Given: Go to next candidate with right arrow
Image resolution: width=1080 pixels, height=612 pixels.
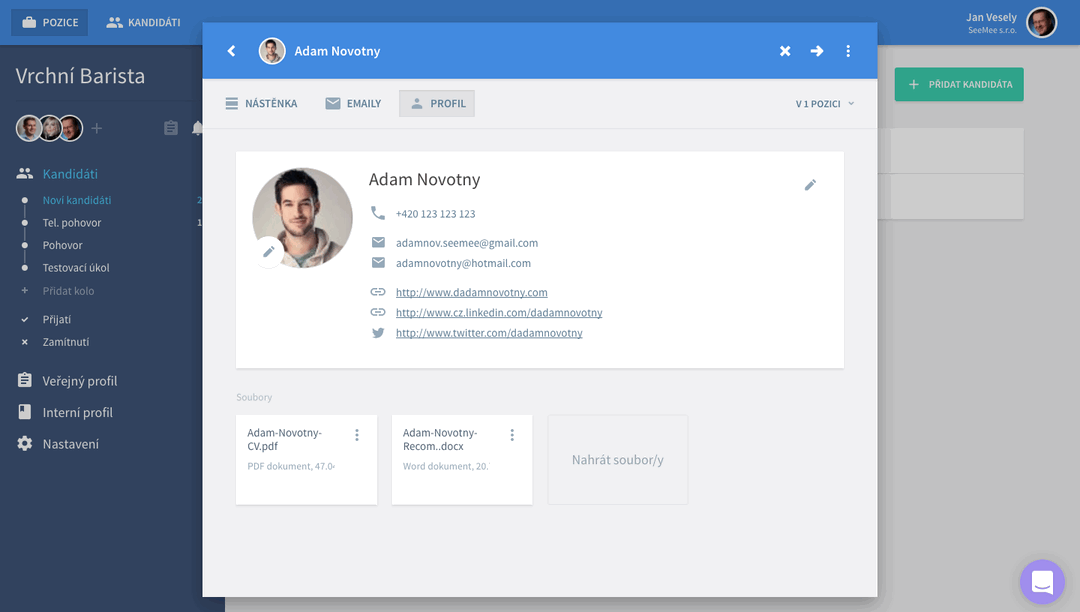Looking at the screenshot, I should 816,51.
